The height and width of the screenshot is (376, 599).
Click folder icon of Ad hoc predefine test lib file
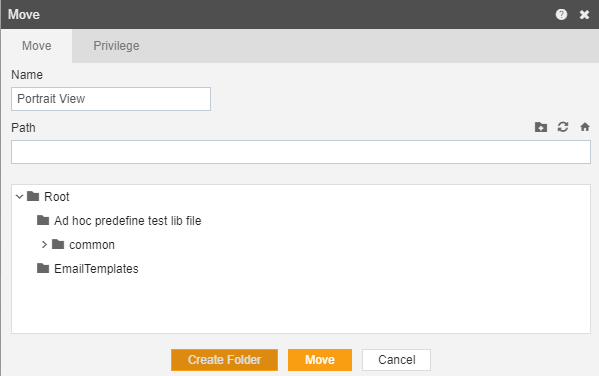pyautogui.click(x=43, y=220)
